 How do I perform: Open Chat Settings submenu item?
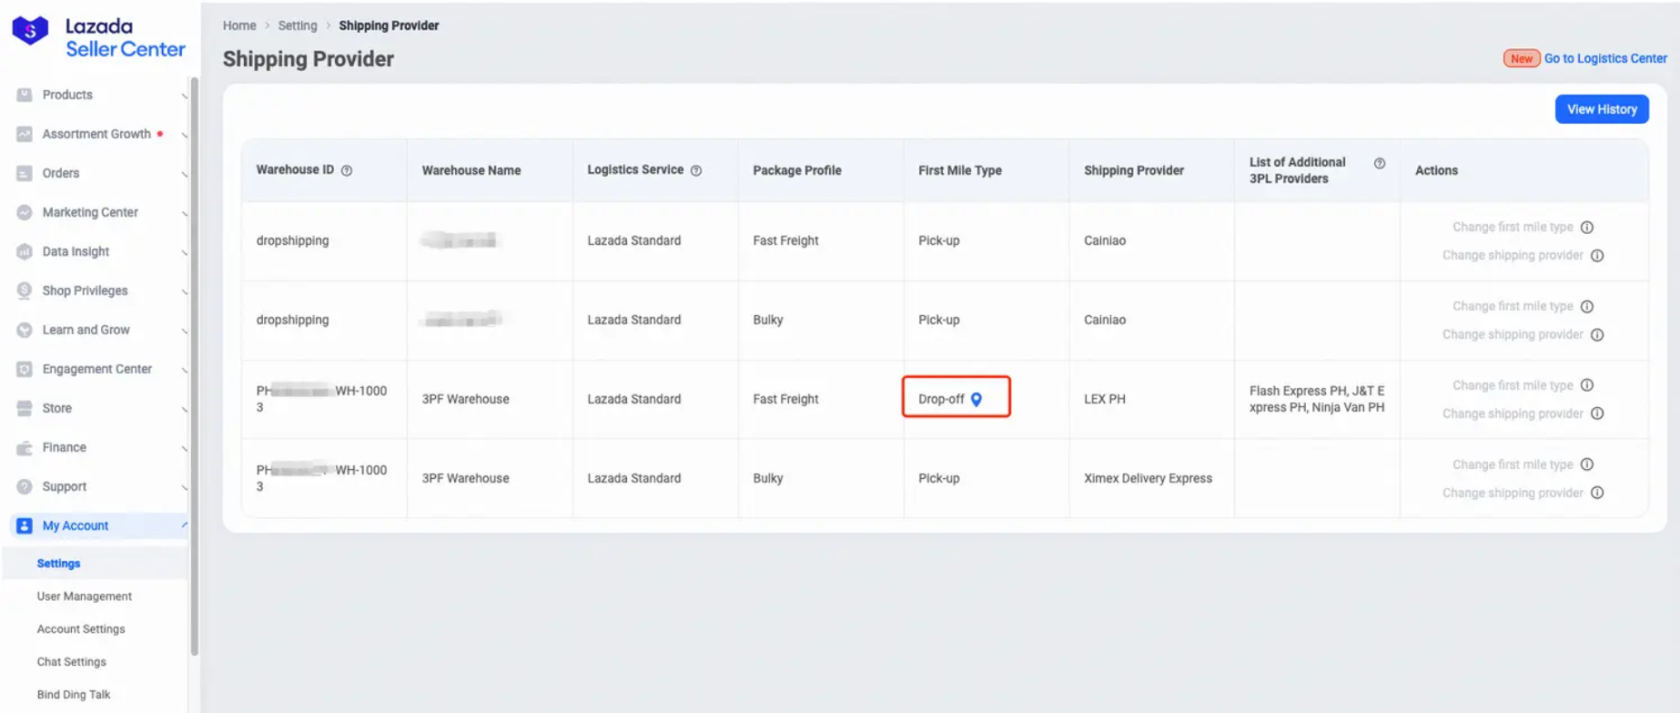(x=71, y=662)
